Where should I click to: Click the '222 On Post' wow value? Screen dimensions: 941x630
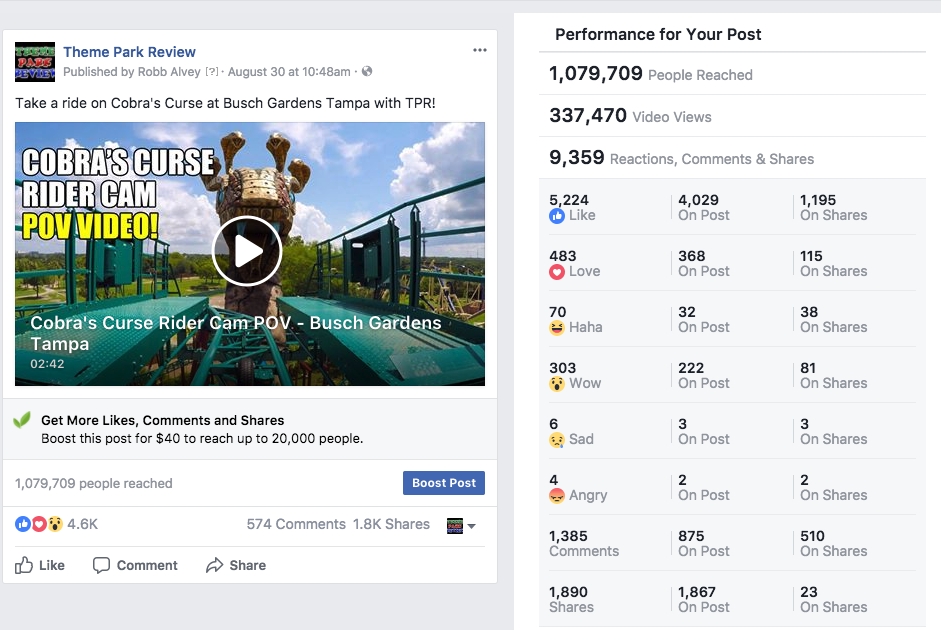pyautogui.click(x=704, y=376)
